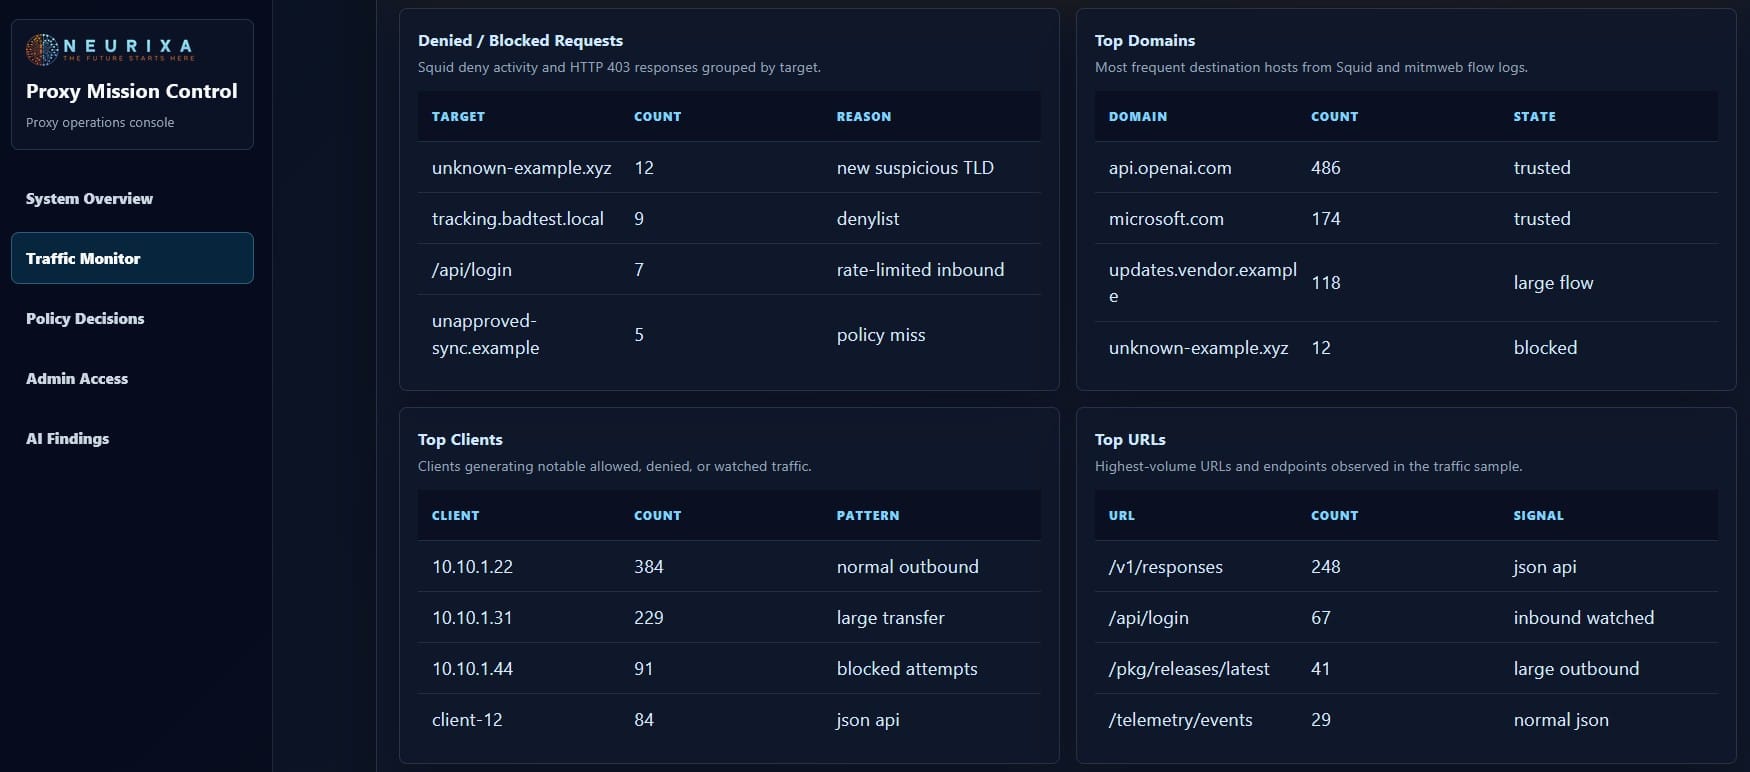1750x772 pixels.
Task: Click the 'large transfer' pattern cell
Action: 890,618
